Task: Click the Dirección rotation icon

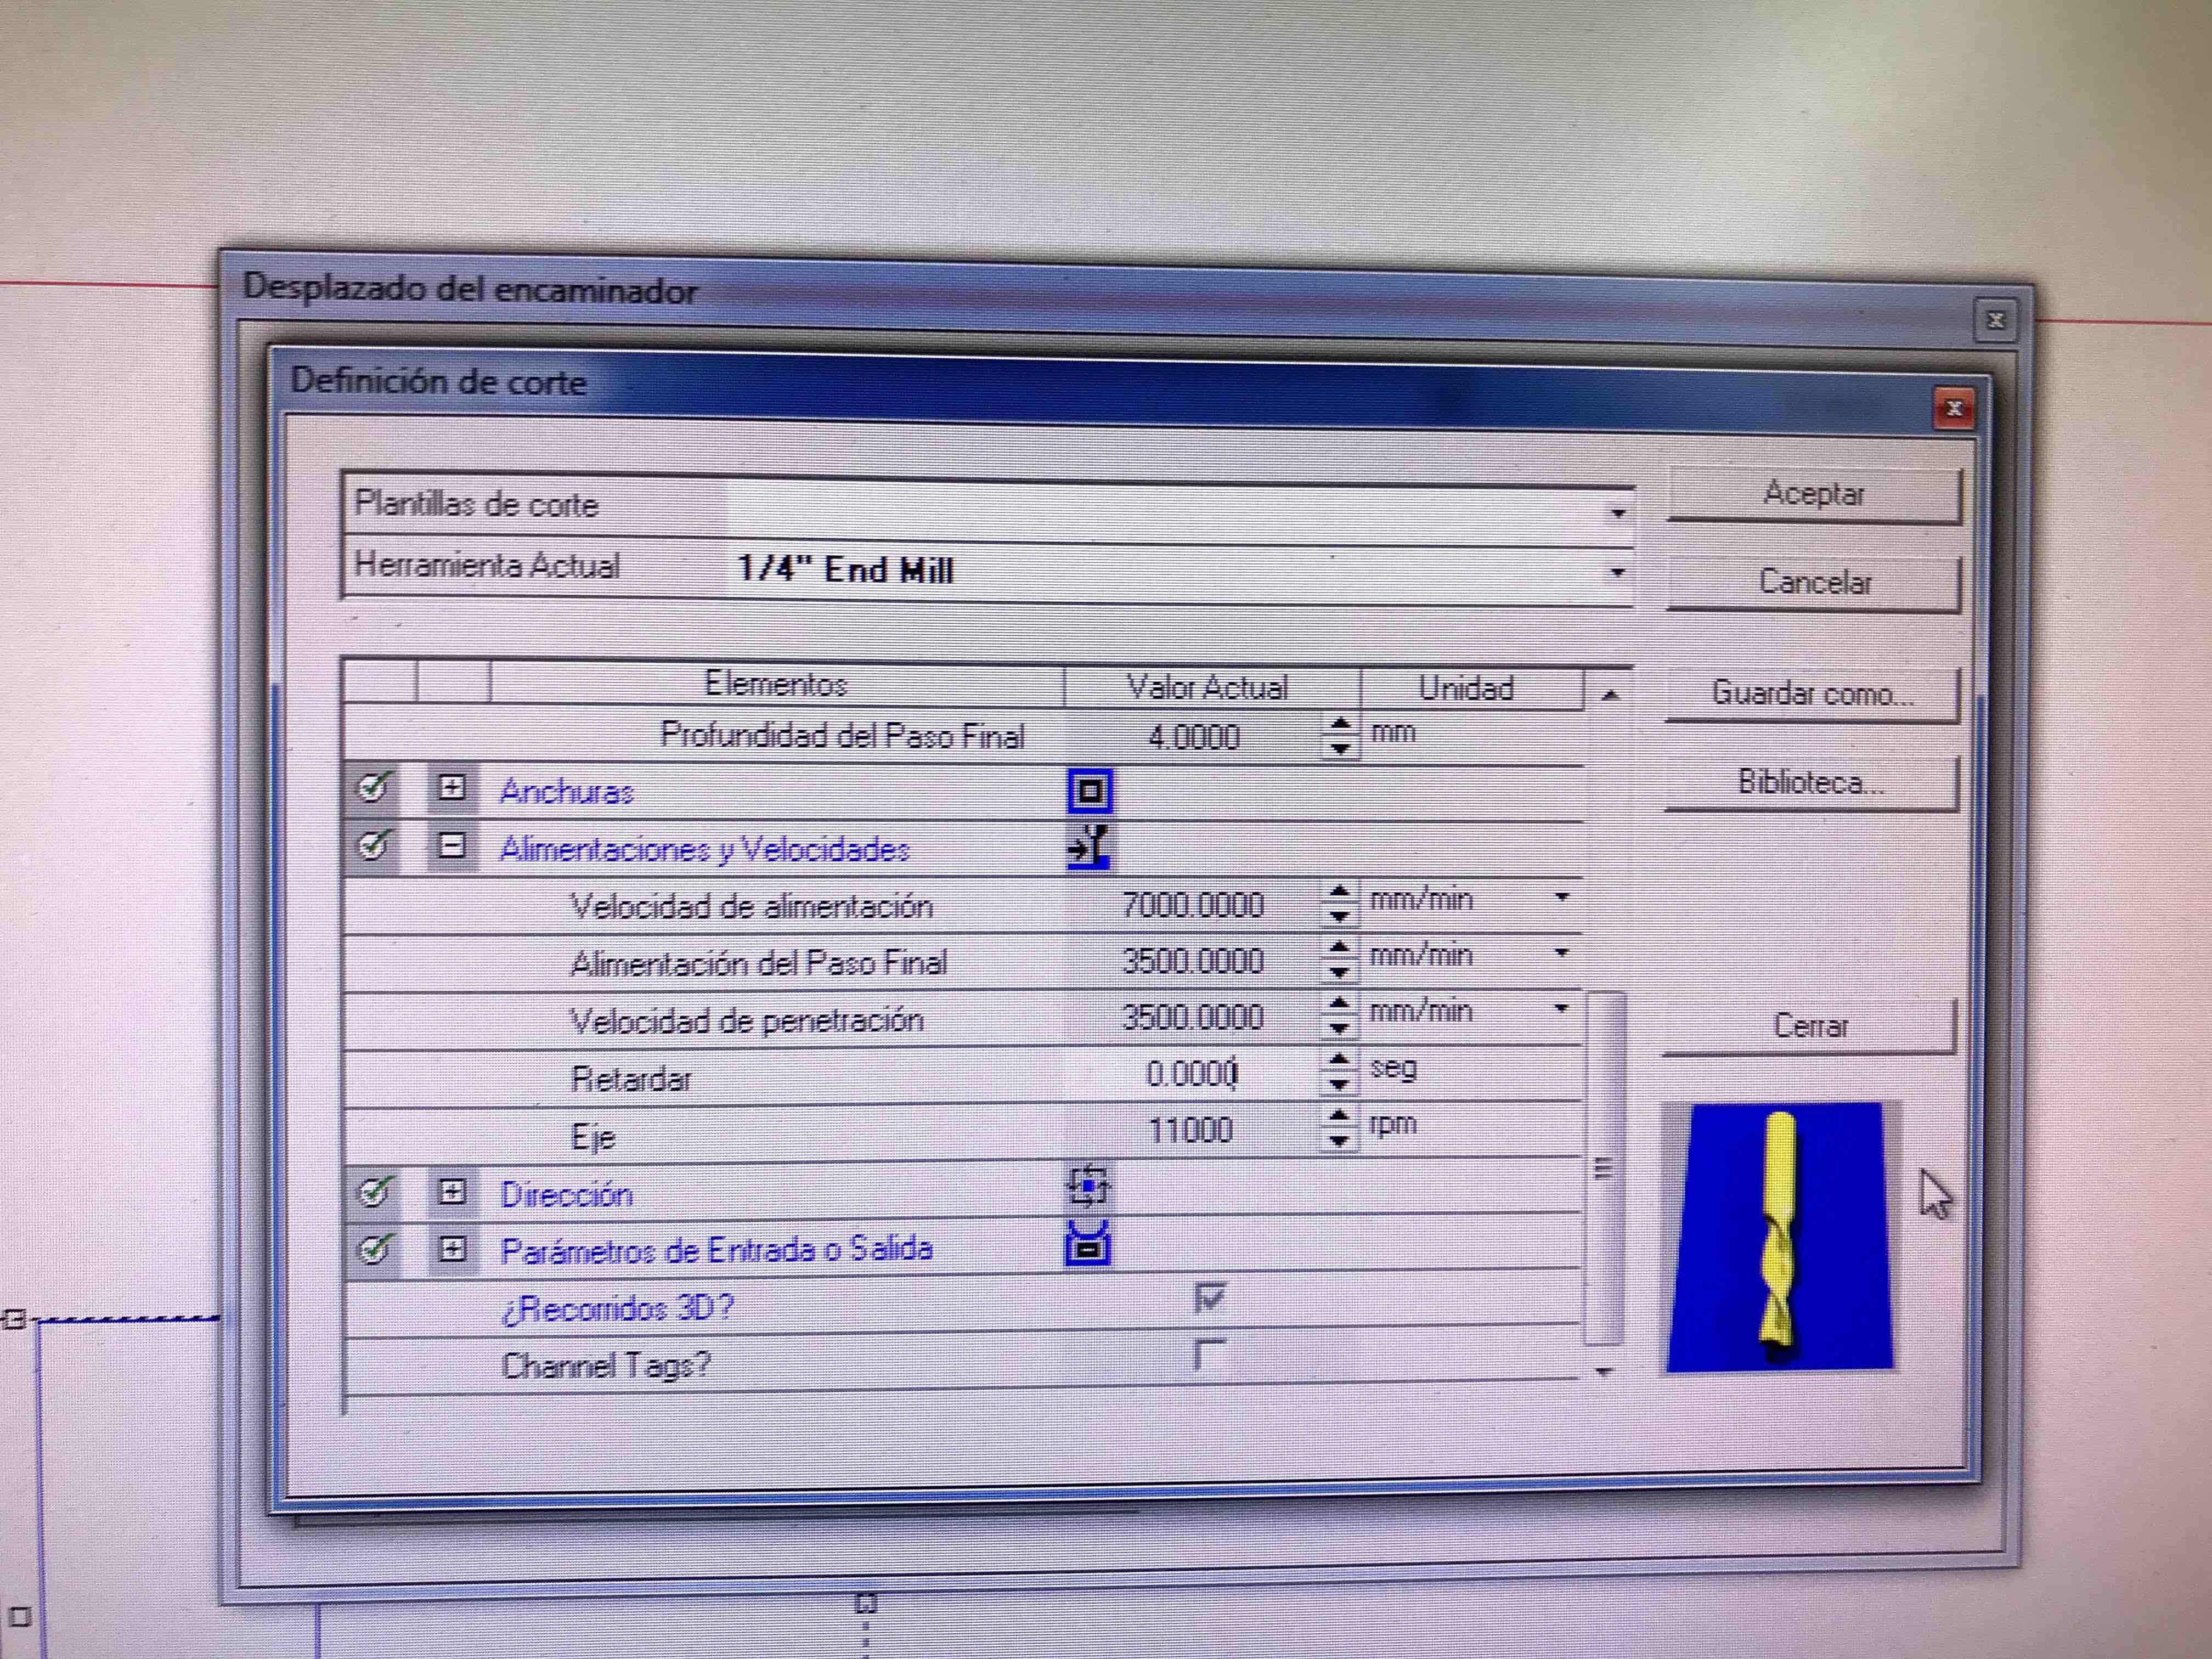Action: click(x=1088, y=1187)
